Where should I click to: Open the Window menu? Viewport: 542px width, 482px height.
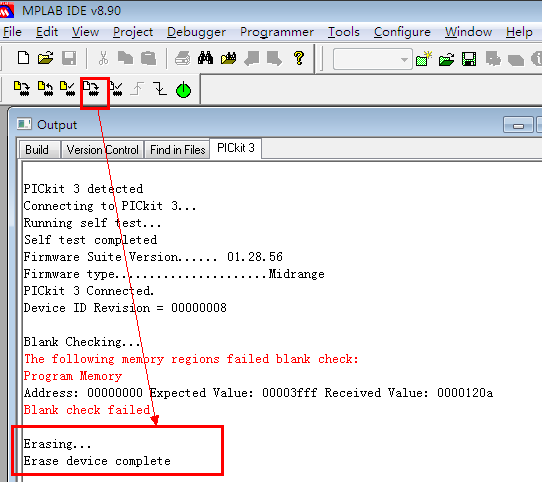tap(468, 32)
